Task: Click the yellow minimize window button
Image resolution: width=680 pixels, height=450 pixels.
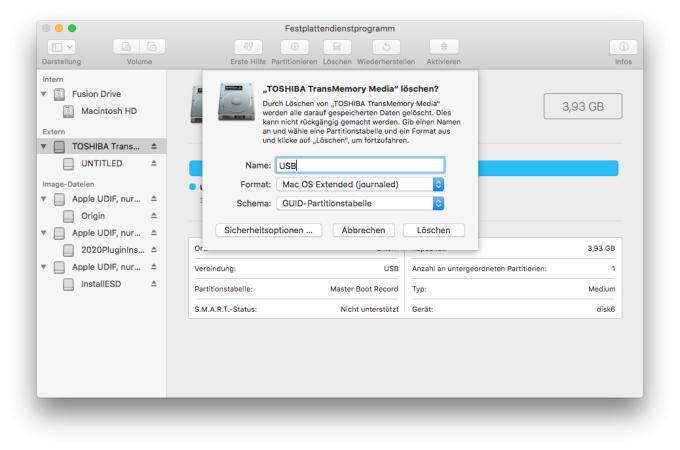Action: point(59,28)
